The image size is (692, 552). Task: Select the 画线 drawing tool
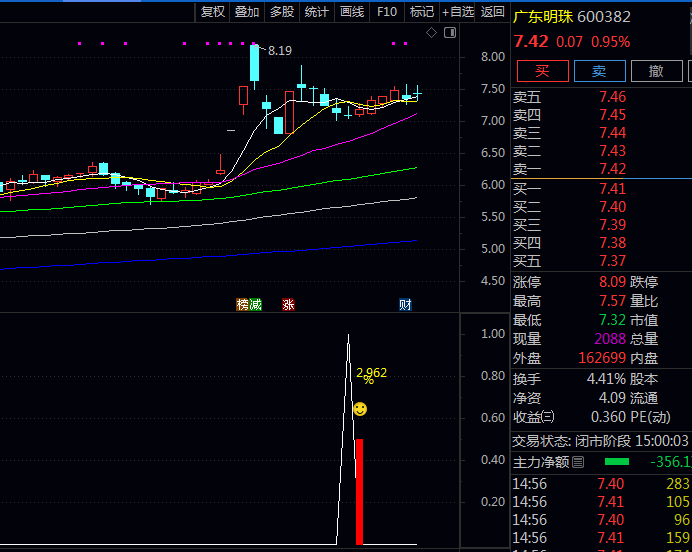click(x=352, y=12)
